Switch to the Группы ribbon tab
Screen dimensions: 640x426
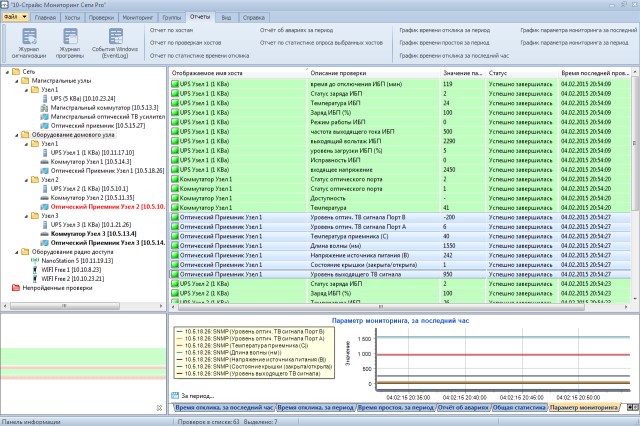click(x=171, y=18)
